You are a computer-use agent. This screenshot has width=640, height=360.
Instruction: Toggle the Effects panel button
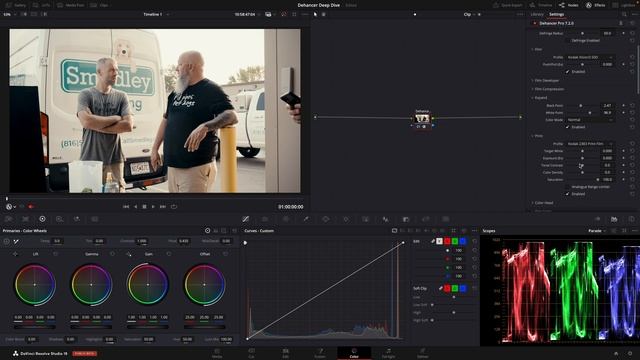coord(596,5)
